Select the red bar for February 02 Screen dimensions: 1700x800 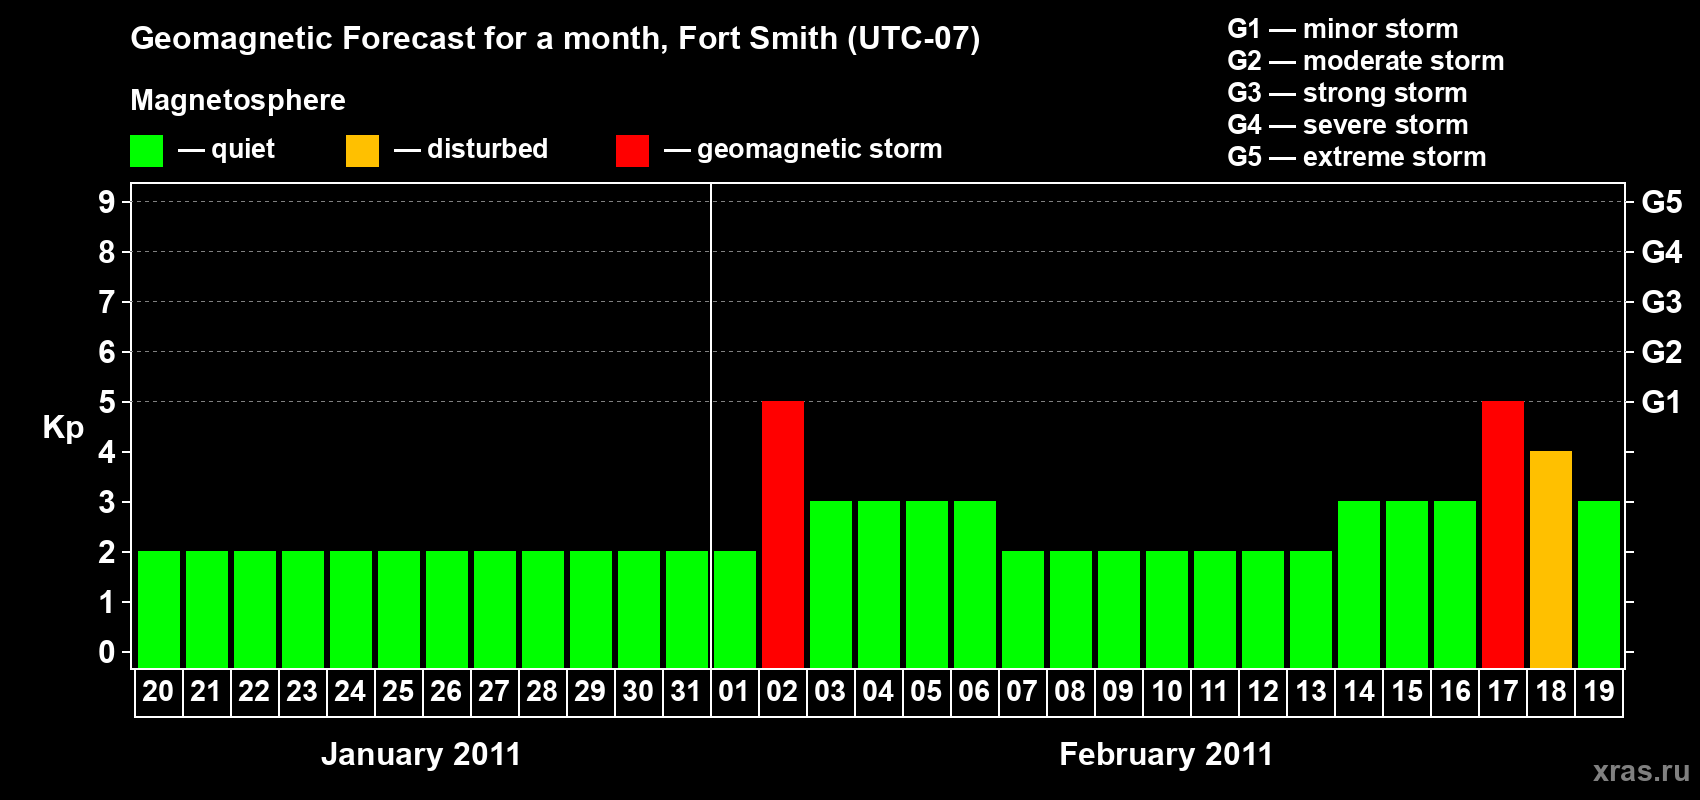783,534
